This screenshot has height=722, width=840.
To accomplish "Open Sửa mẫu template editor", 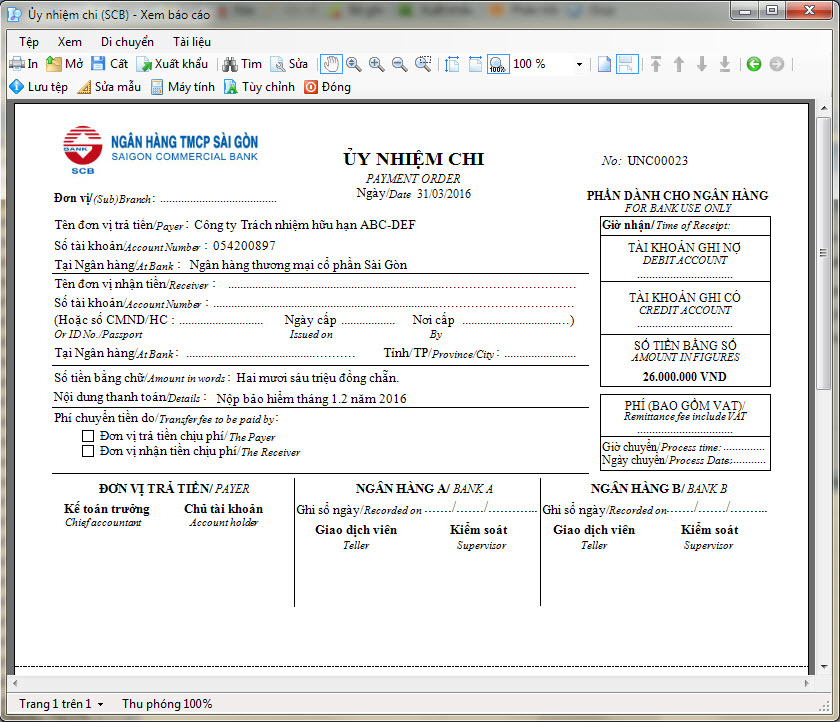I will click(109, 87).
